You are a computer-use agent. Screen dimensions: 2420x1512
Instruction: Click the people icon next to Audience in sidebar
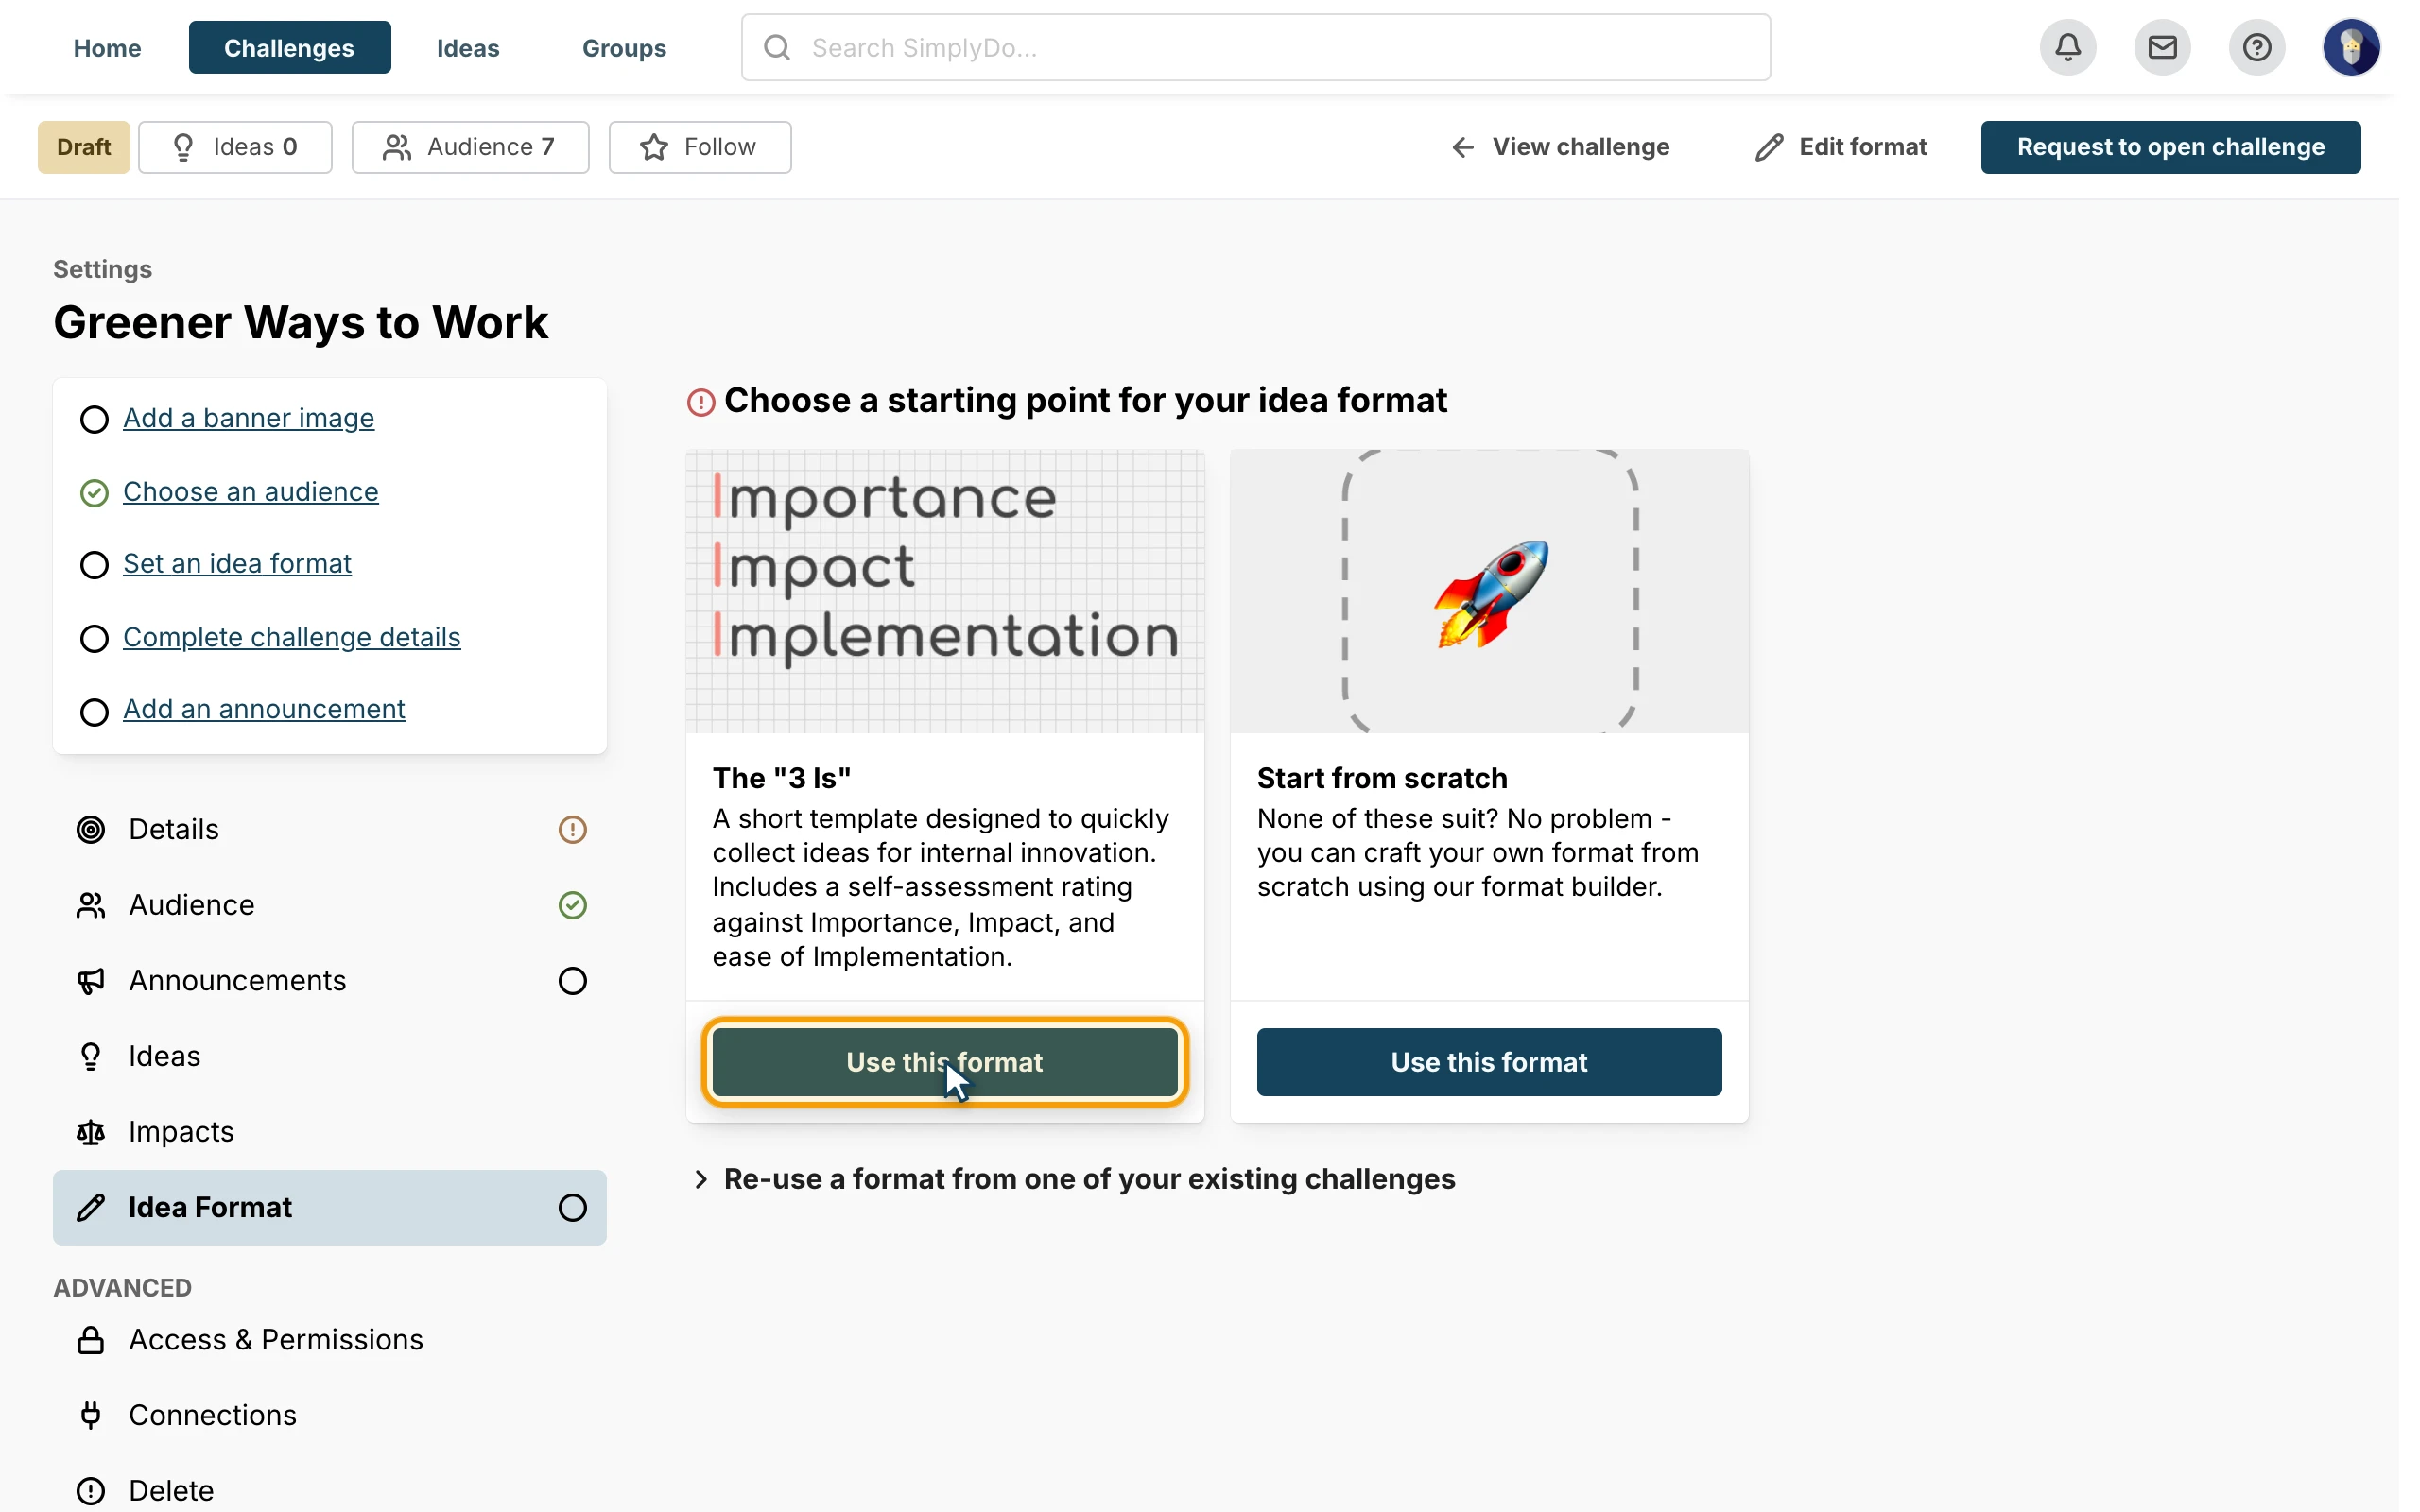point(91,905)
